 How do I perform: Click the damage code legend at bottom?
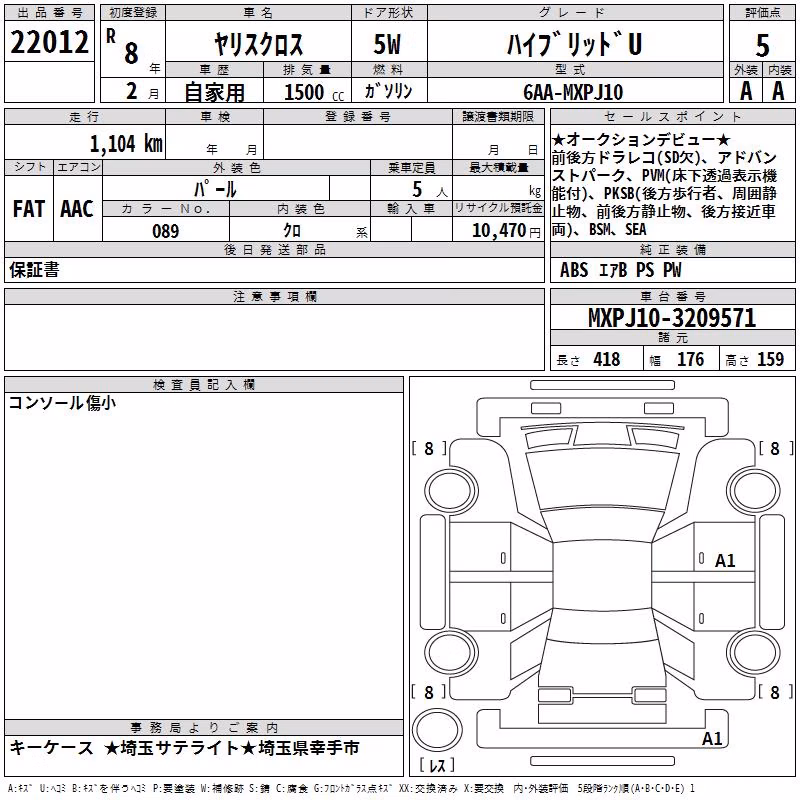(x=351, y=788)
